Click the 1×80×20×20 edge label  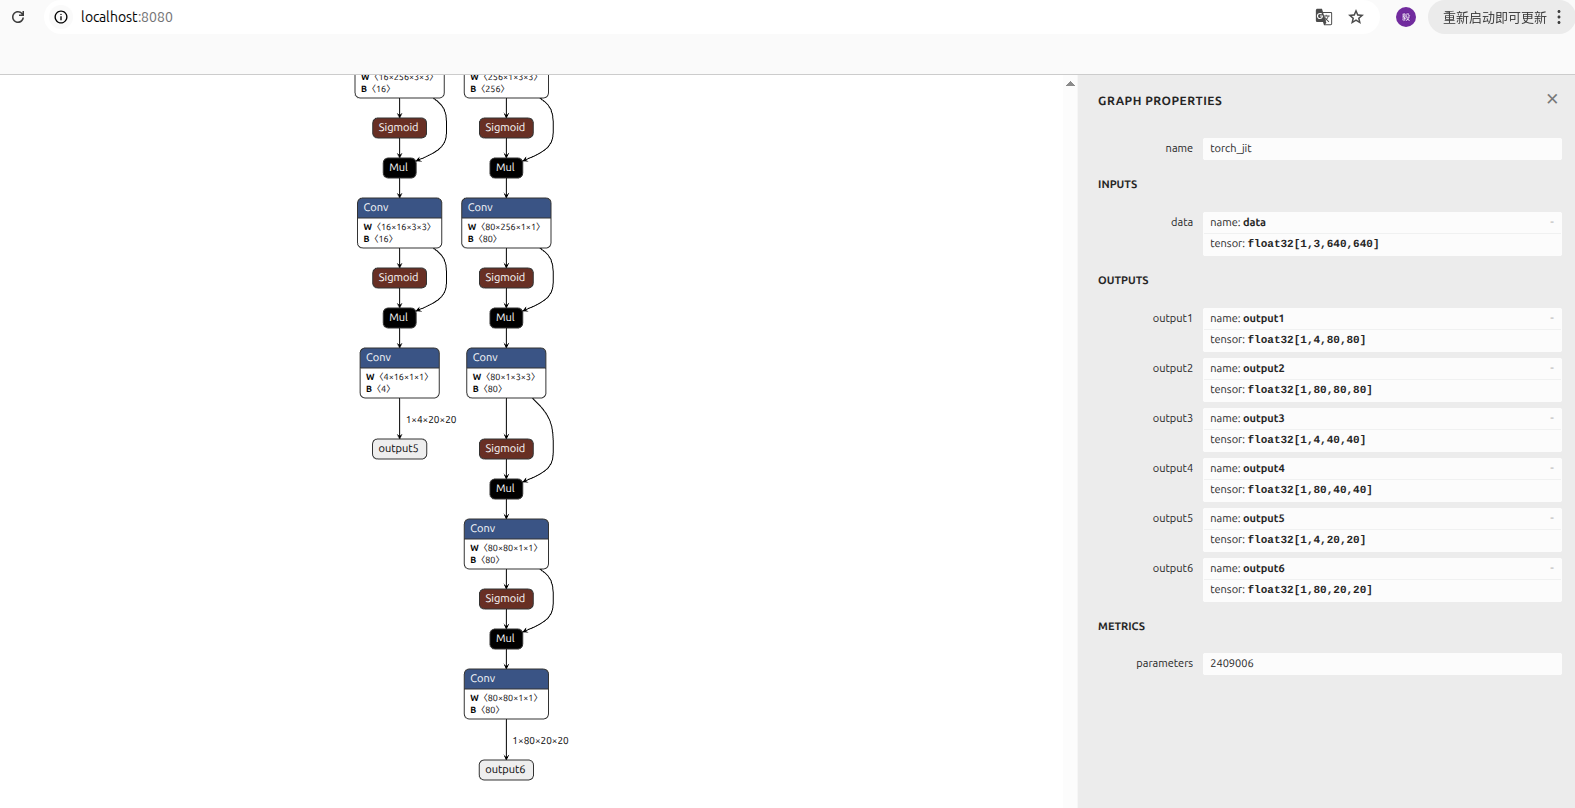(x=540, y=741)
